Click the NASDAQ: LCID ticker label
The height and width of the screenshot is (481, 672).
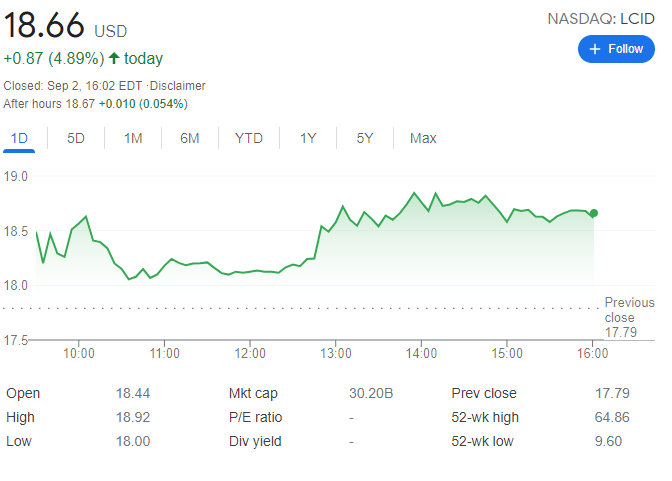pos(601,19)
